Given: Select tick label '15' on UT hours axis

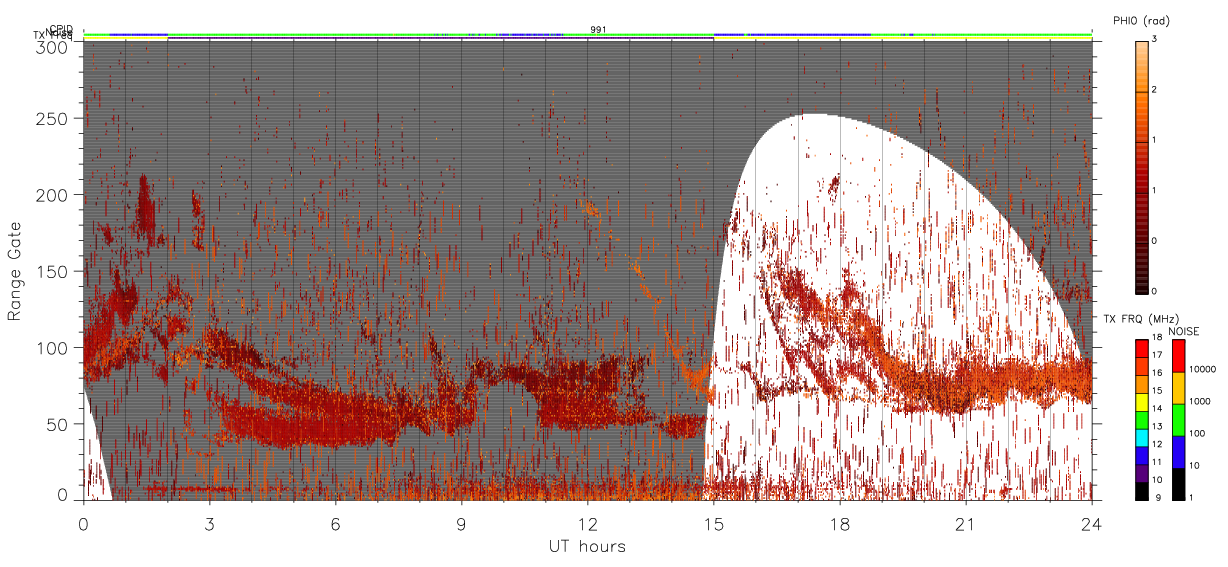Looking at the screenshot, I should [713, 523].
